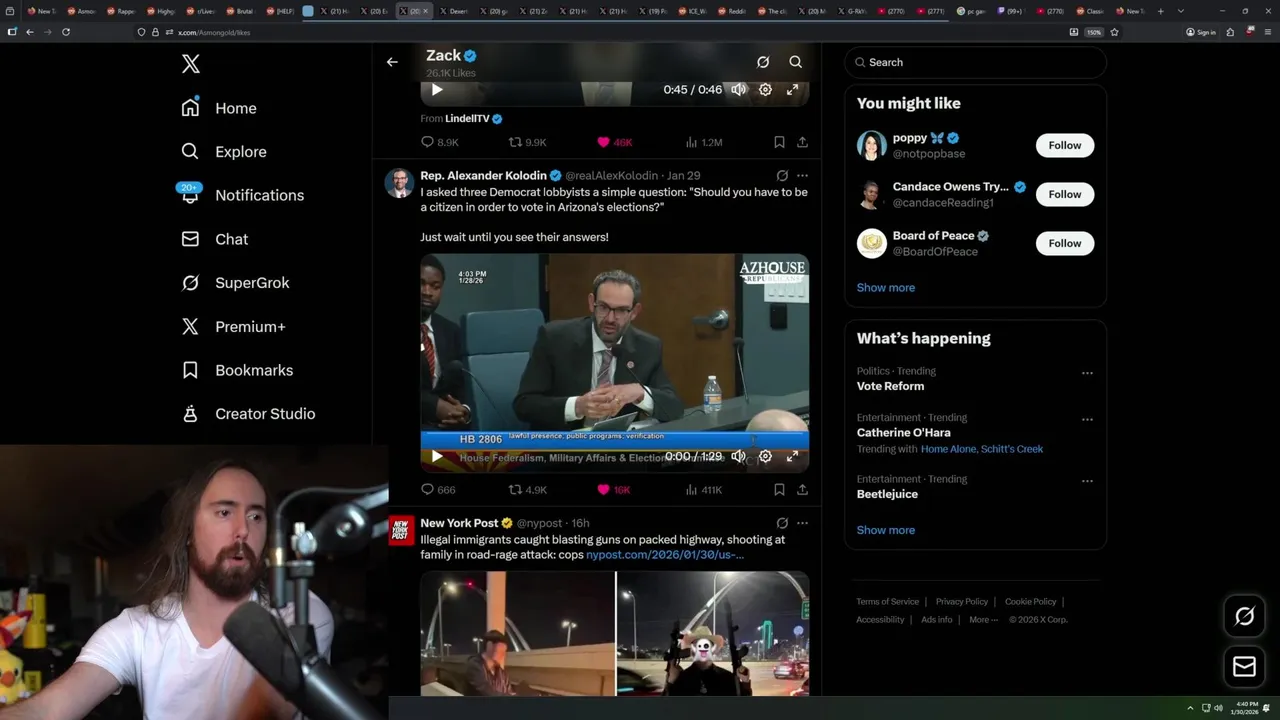Open the Home Alone trending link
Screen dimensions: 1280x720
coord(949,449)
